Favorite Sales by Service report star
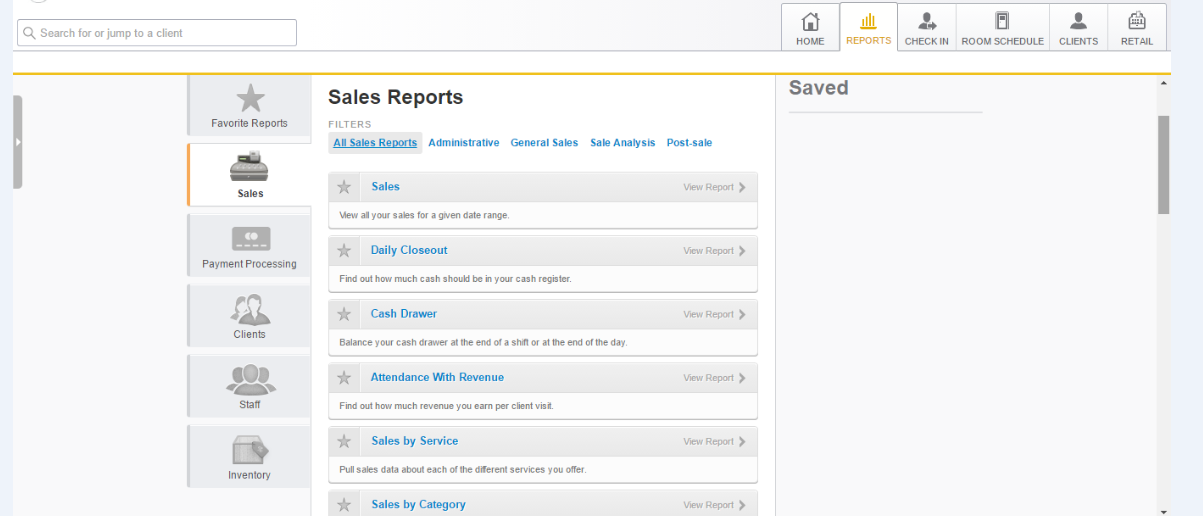The height and width of the screenshot is (516, 1203). coord(344,441)
